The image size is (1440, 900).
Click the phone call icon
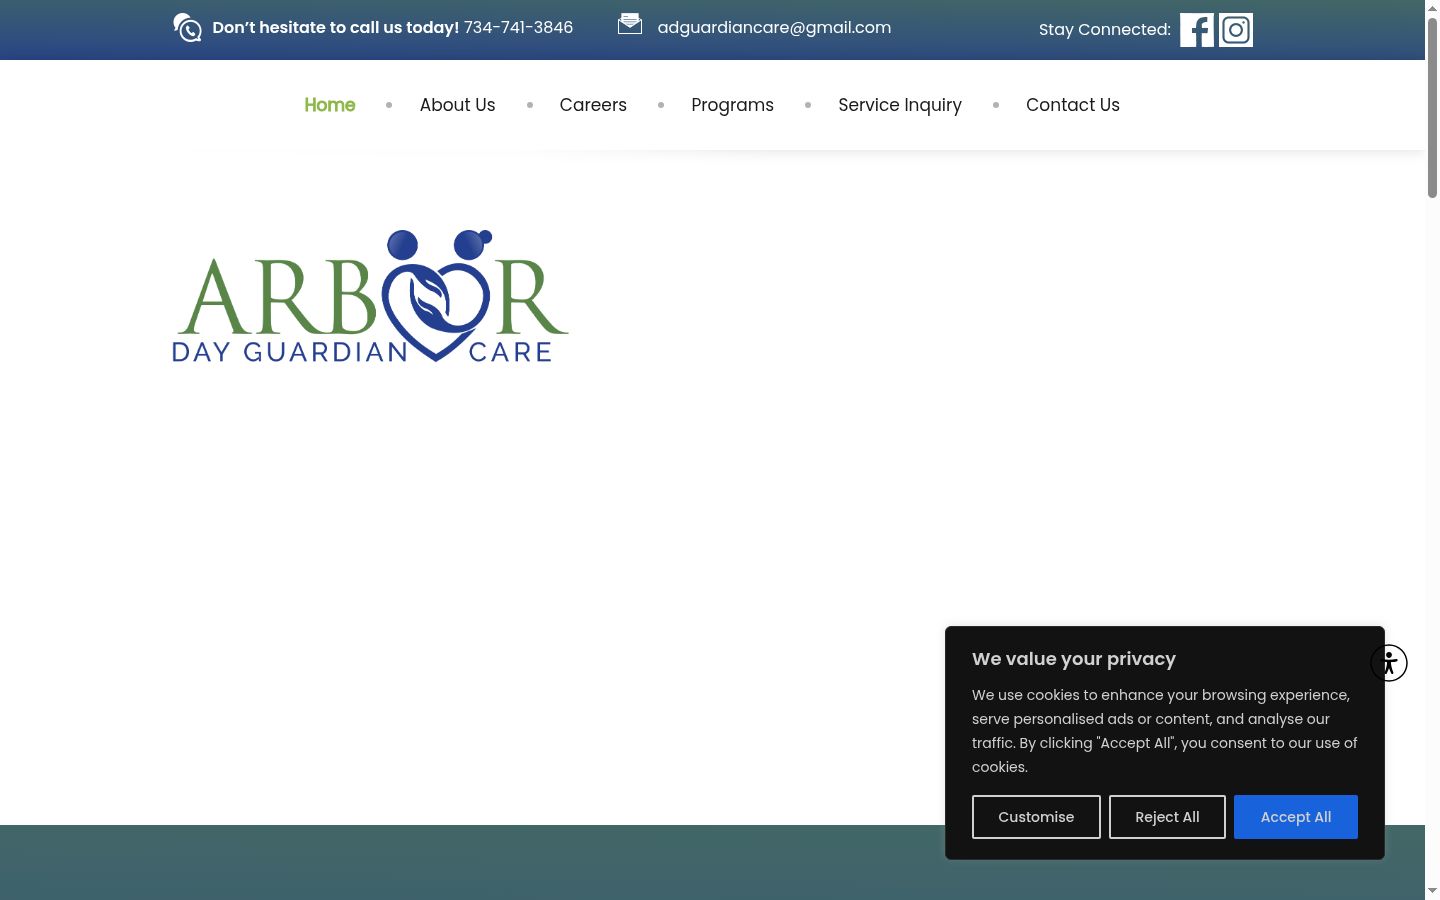point(187,27)
